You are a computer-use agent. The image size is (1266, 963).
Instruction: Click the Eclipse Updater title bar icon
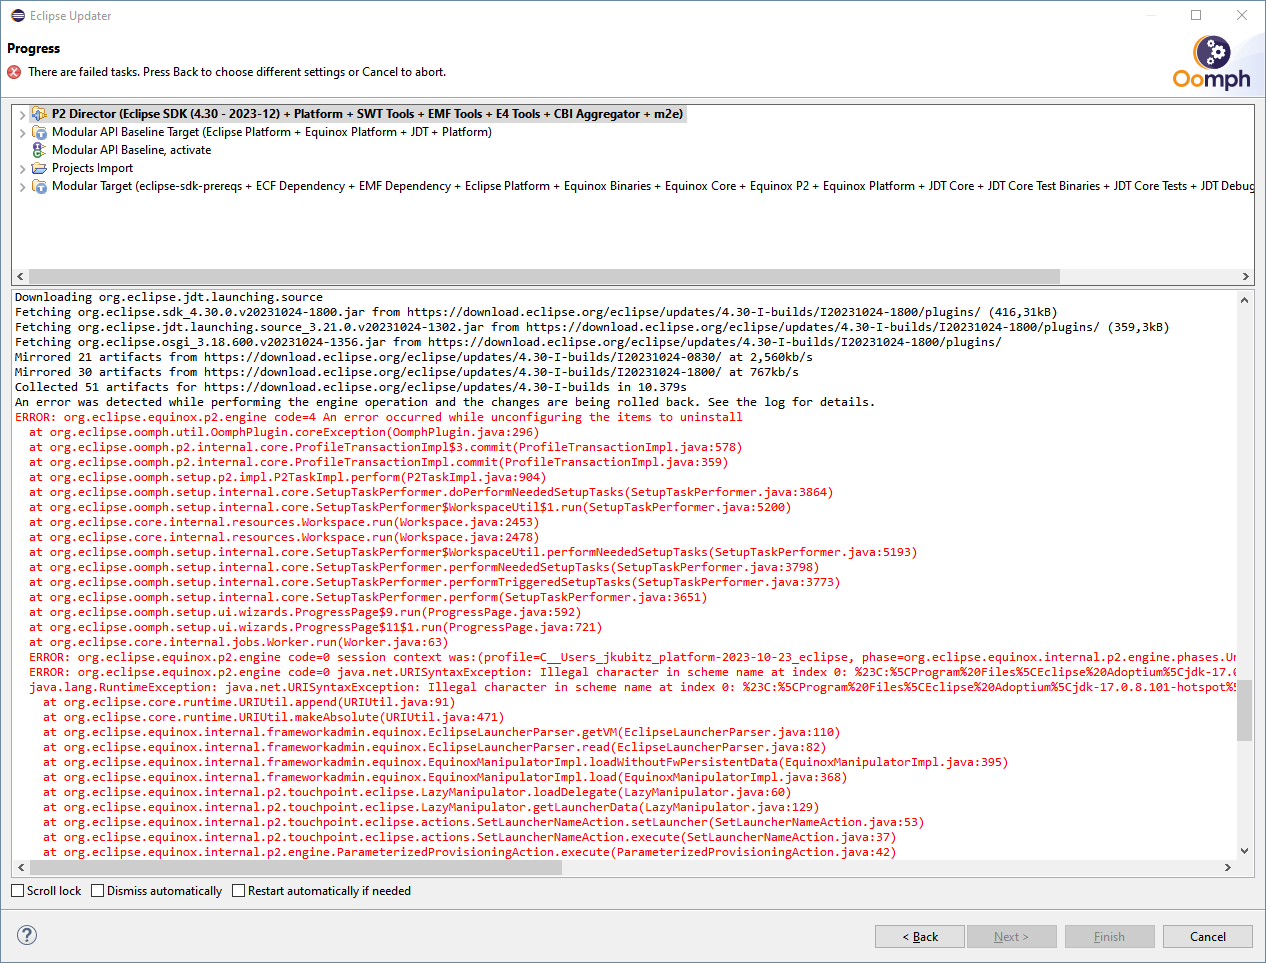pos(15,15)
